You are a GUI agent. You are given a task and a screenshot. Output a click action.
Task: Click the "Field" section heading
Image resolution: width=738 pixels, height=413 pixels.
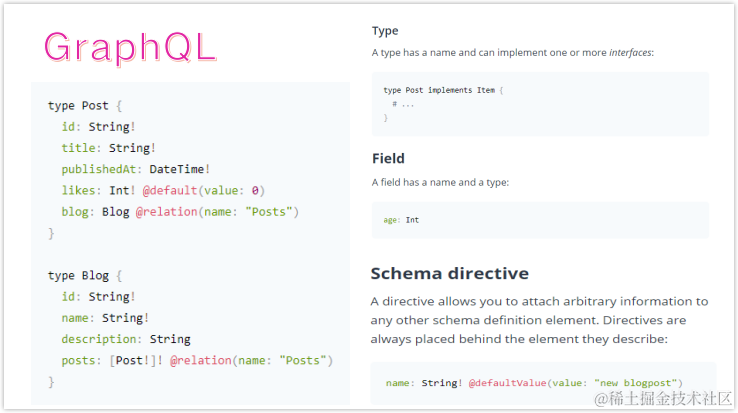click(388, 158)
